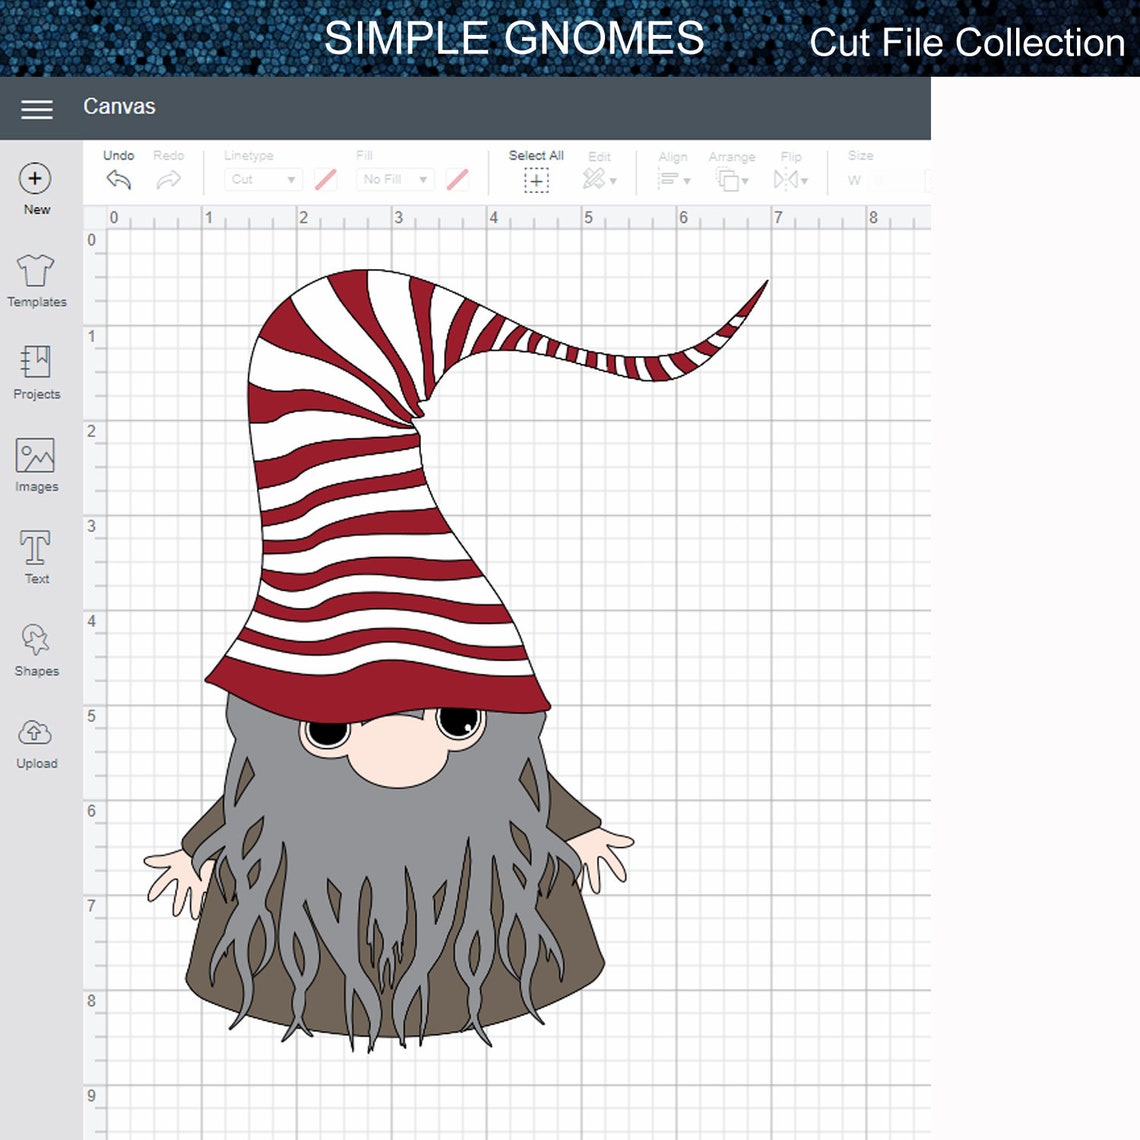
Task: Open the Arrange dropdown
Action: click(732, 180)
